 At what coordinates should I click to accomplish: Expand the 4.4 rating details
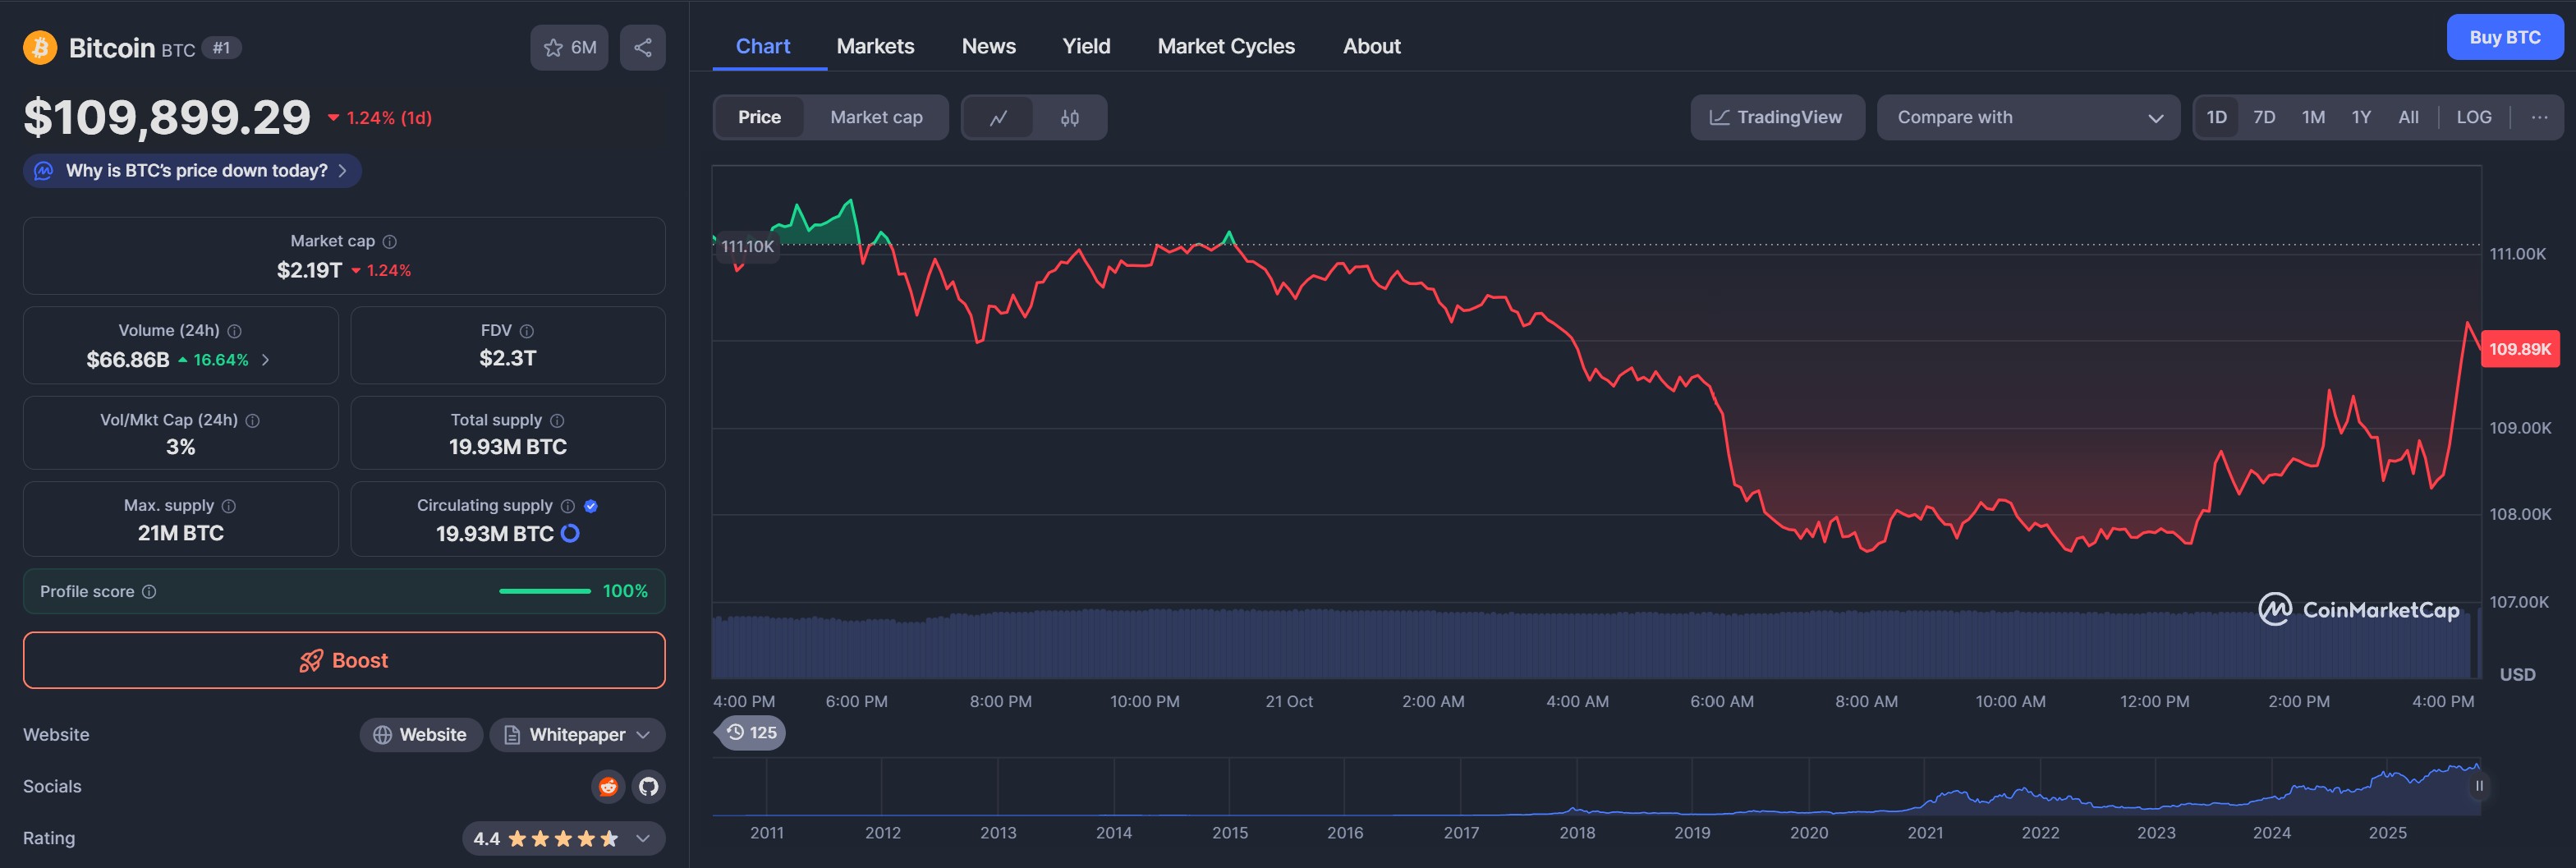coord(563,839)
